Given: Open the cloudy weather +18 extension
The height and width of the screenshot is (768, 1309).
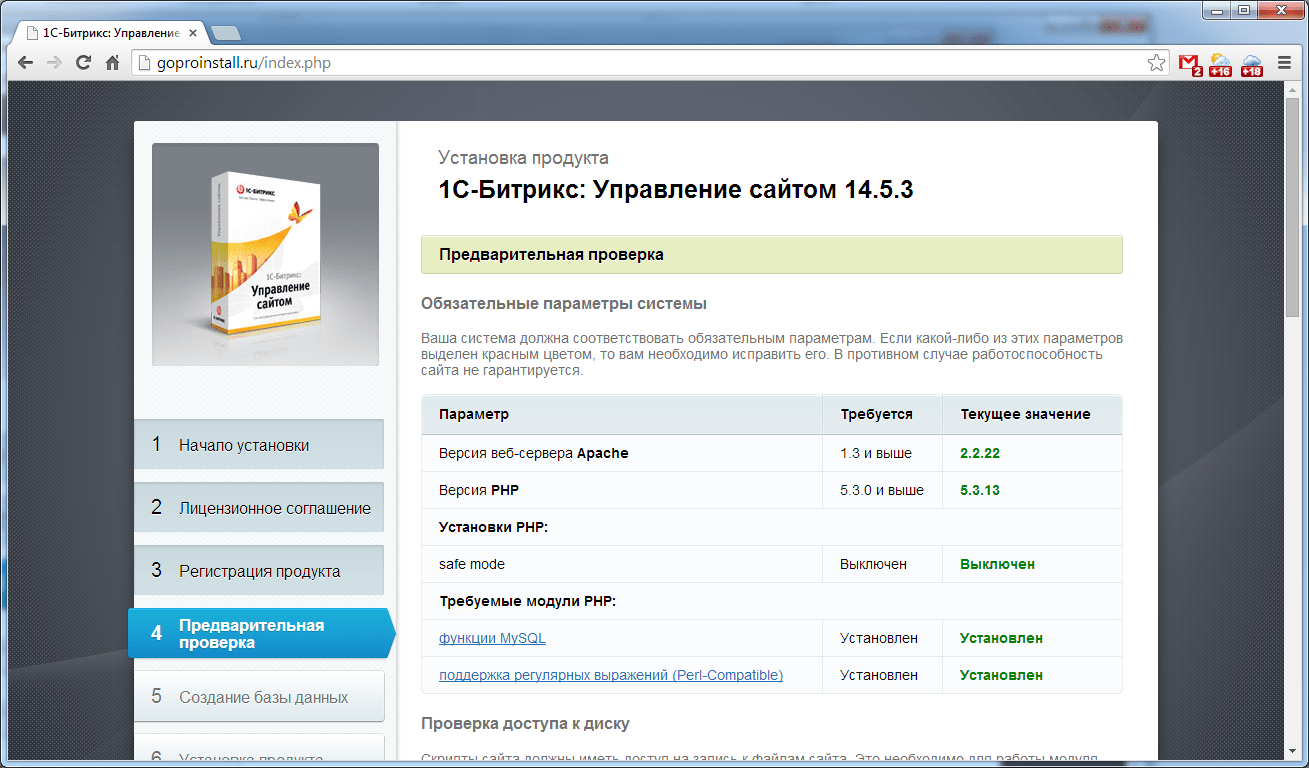Looking at the screenshot, I should [1252, 65].
